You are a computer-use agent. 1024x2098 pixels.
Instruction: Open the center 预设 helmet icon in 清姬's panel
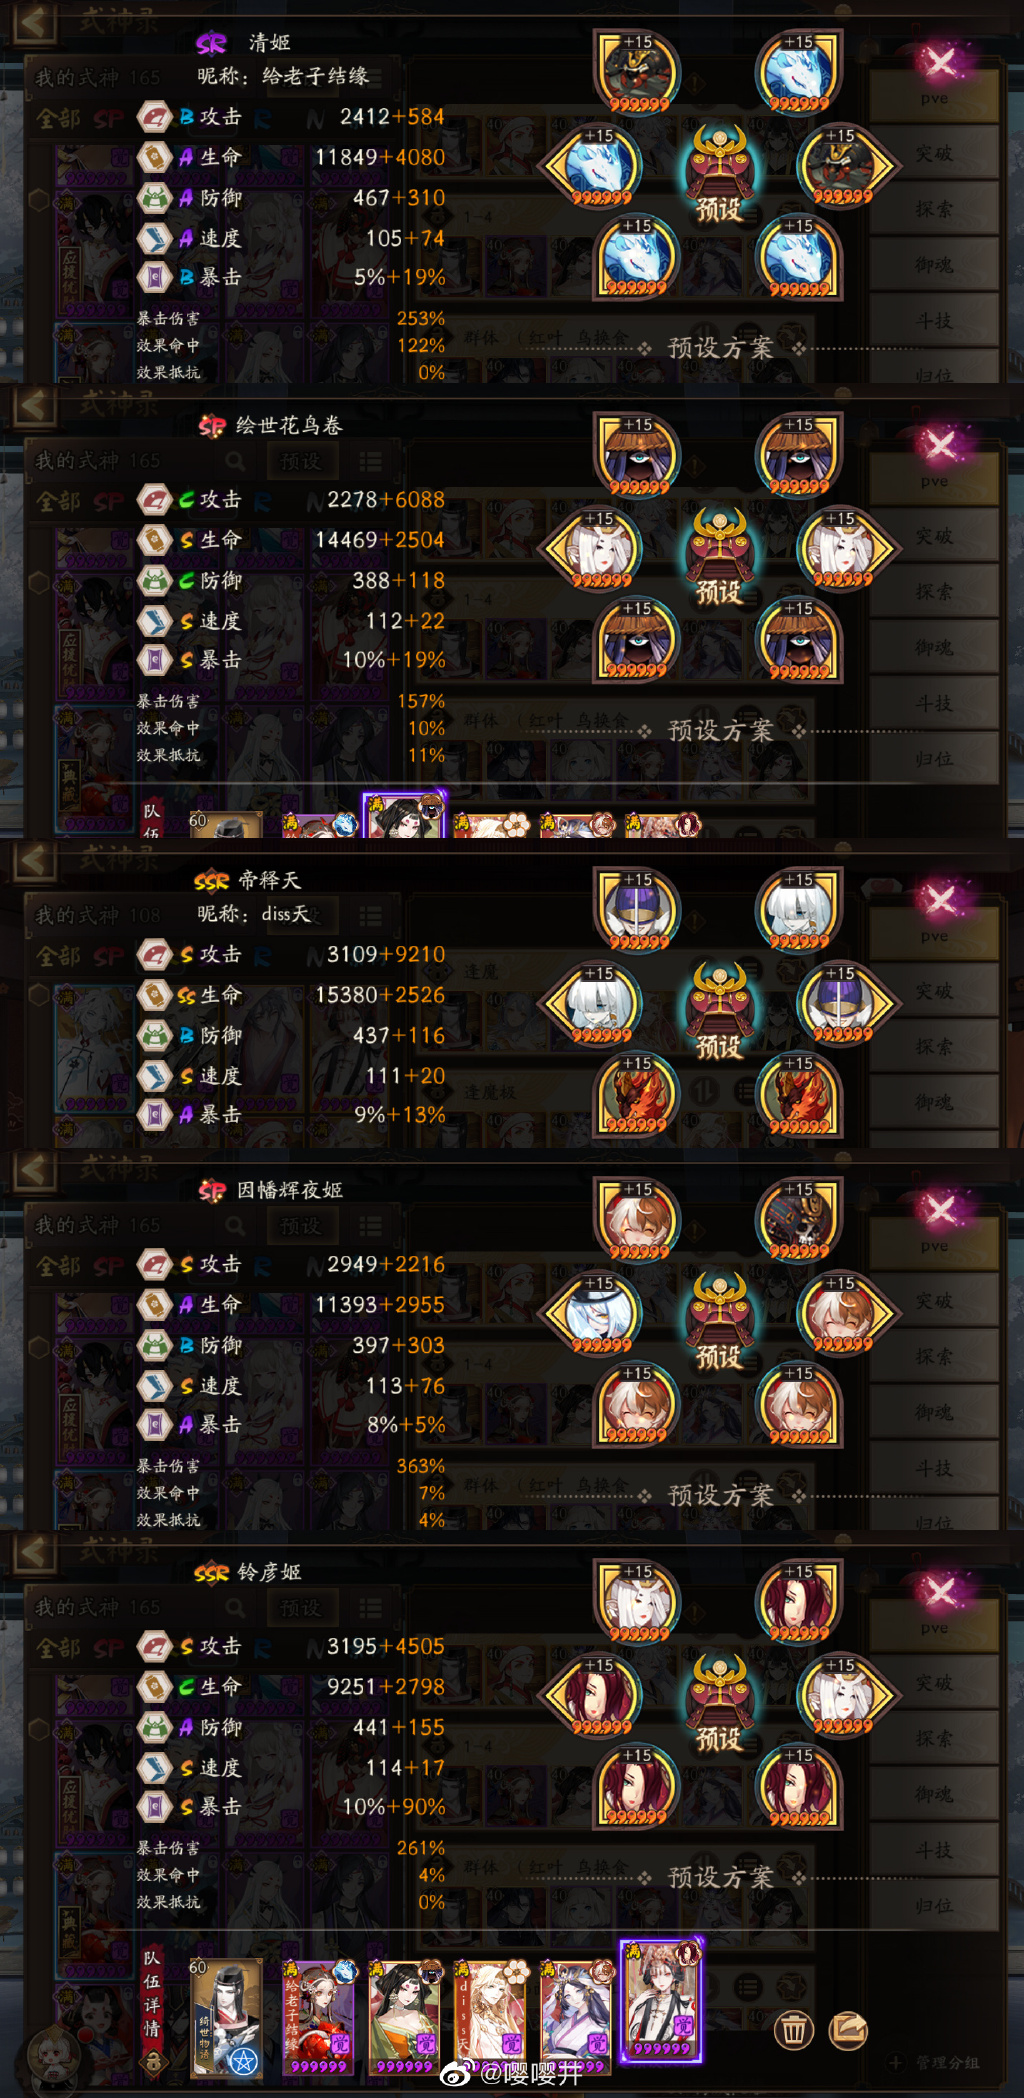[x=719, y=174]
